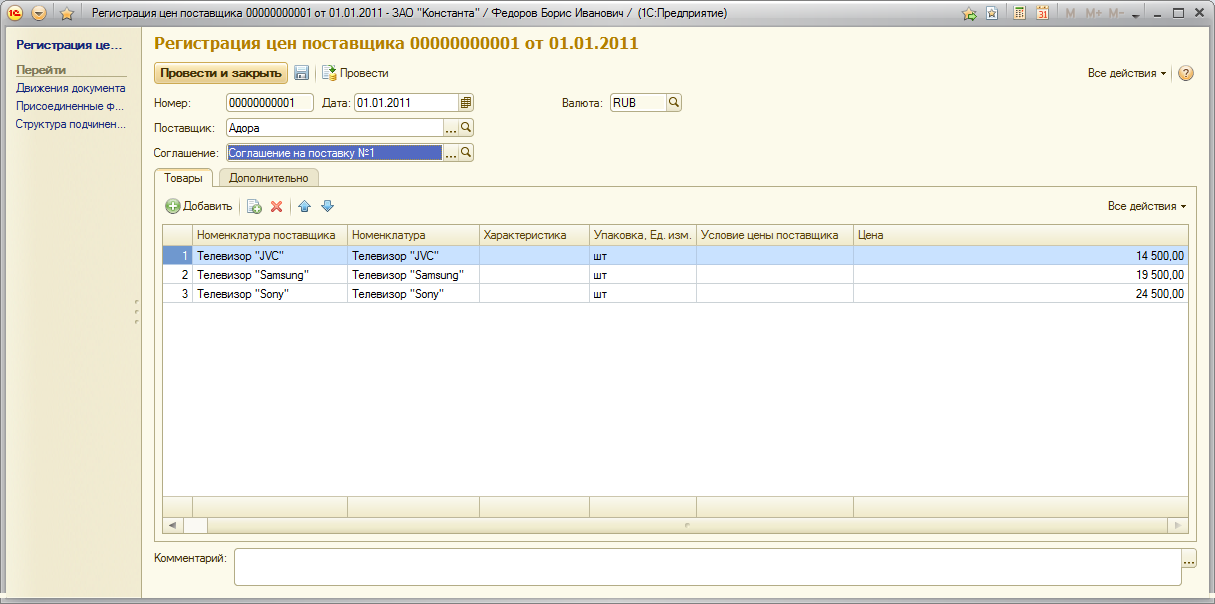
Task: Open the calendar icon showing 31
Action: tap(1043, 14)
